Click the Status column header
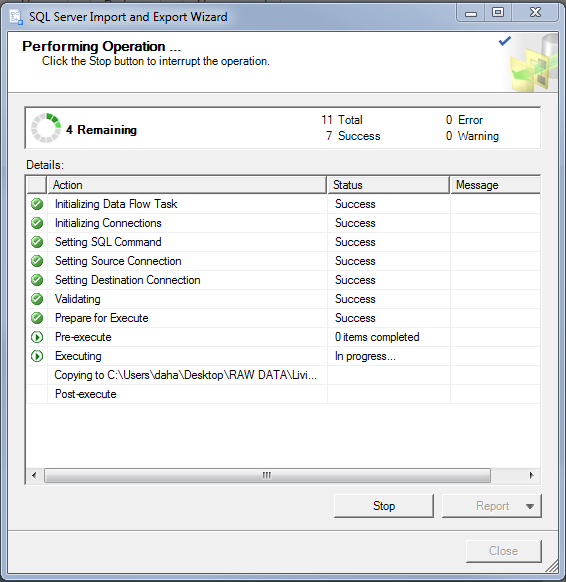The image size is (566, 582). tap(388, 185)
